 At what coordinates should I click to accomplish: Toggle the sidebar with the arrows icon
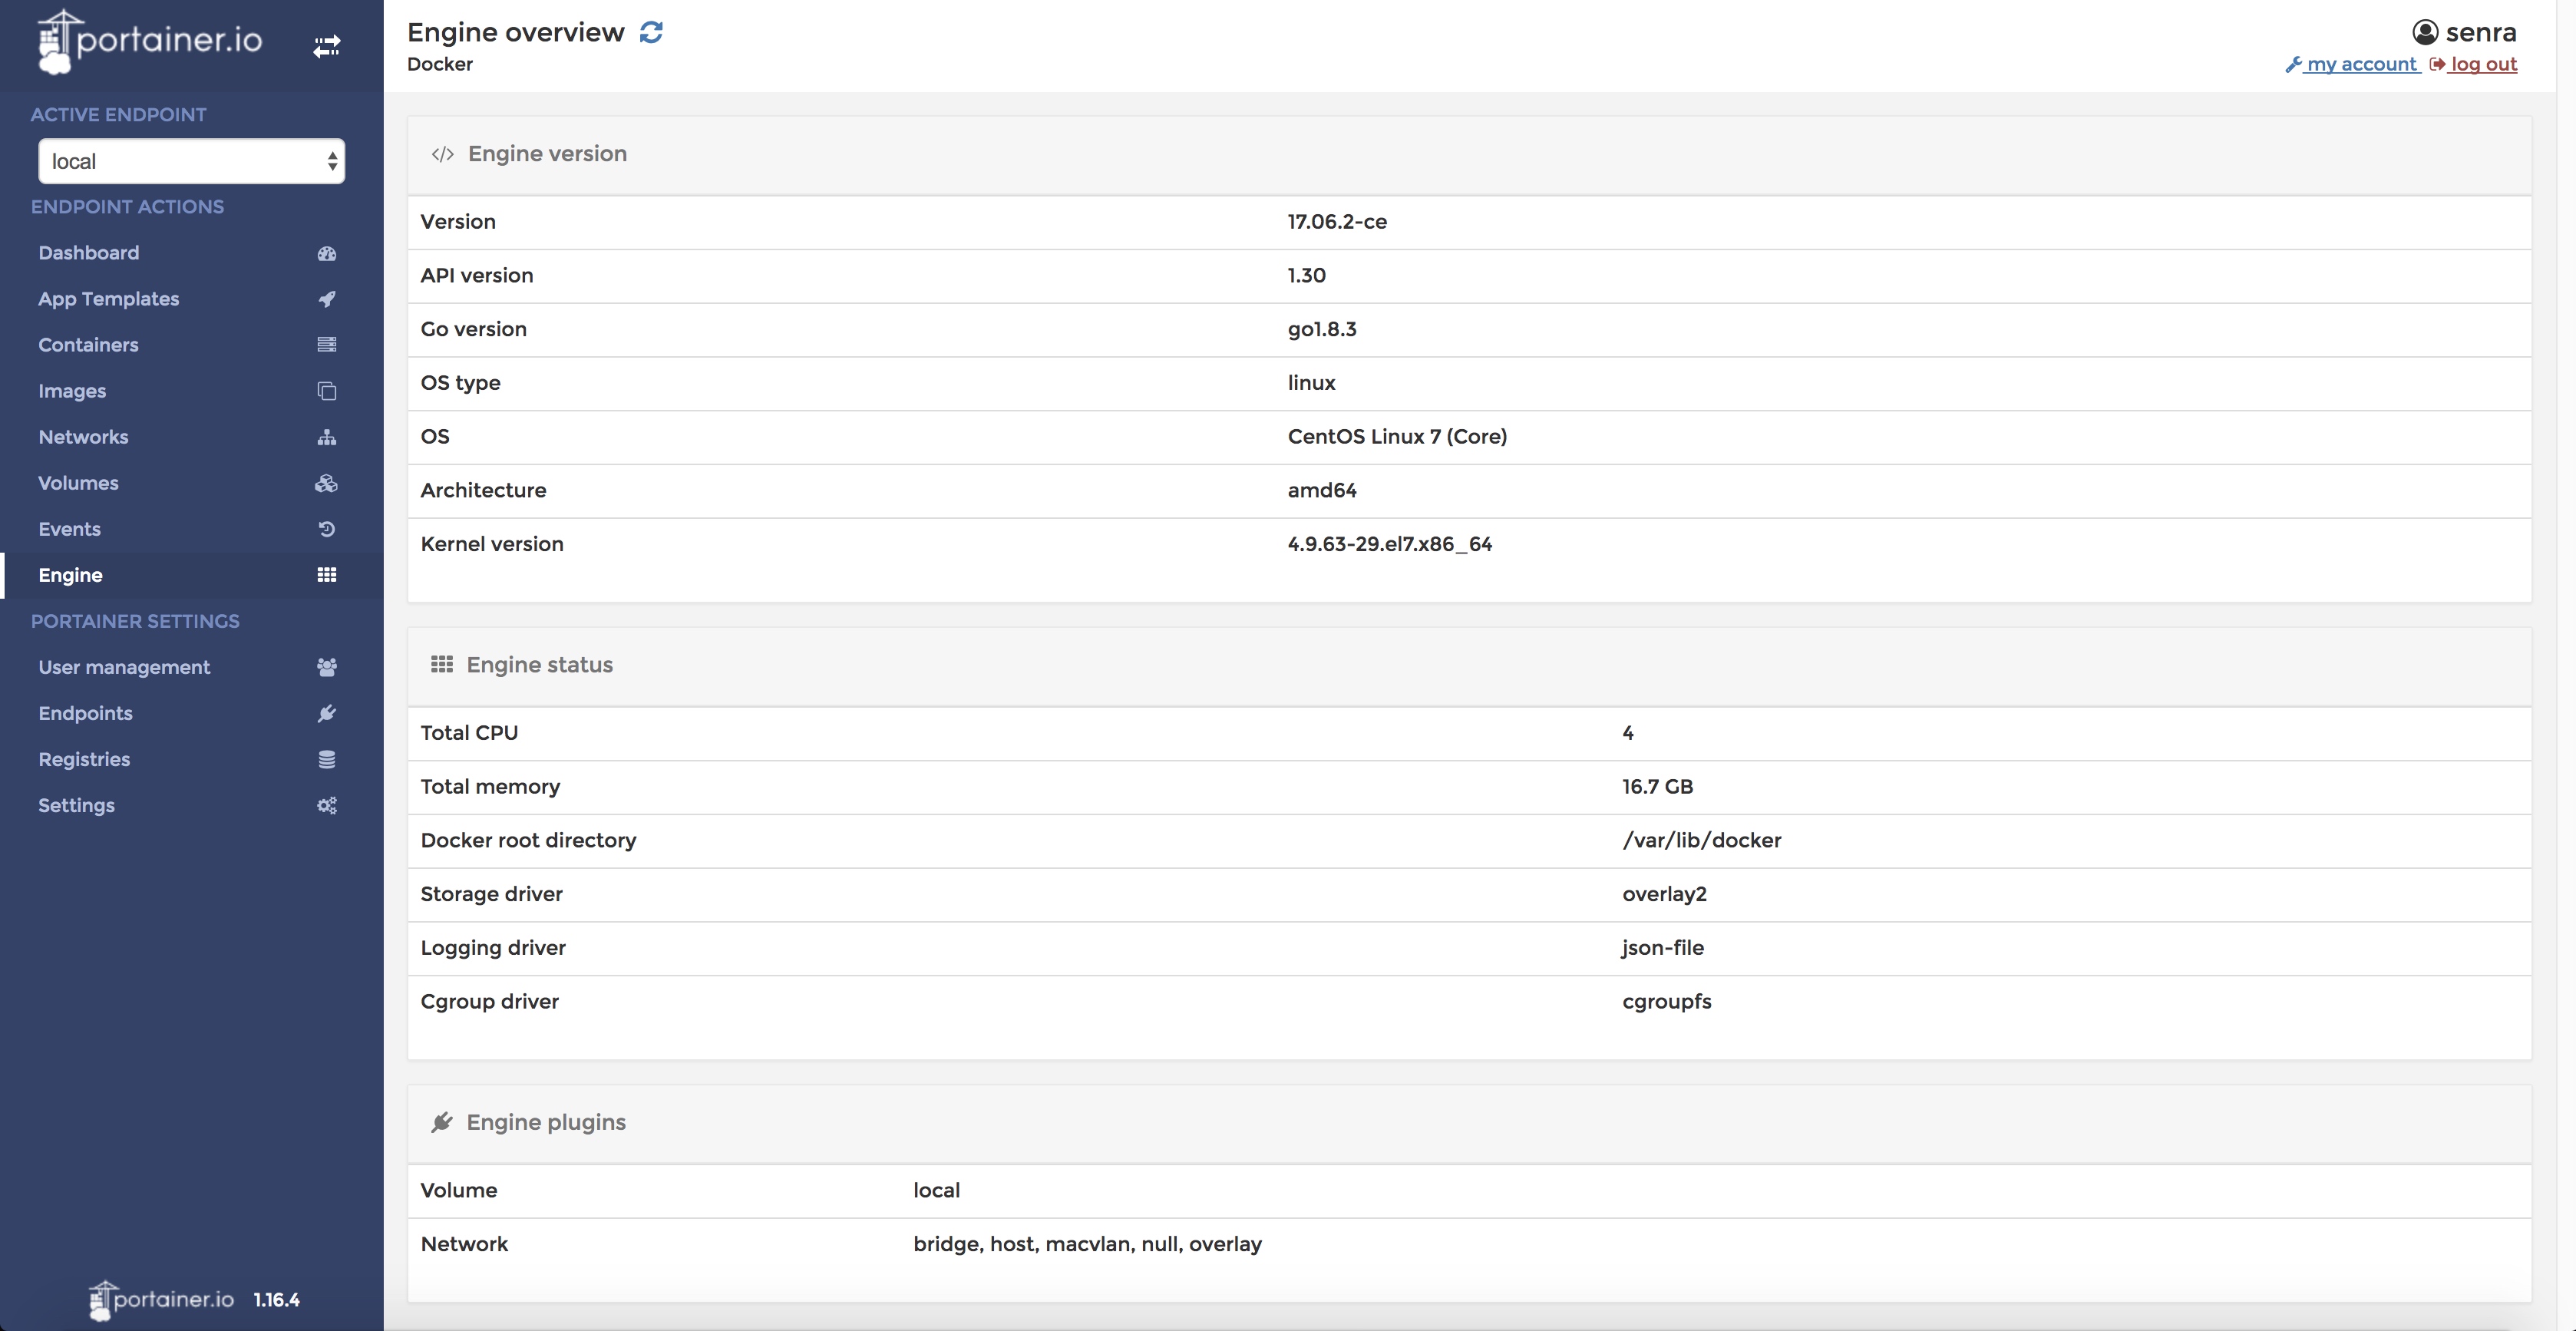tap(326, 46)
